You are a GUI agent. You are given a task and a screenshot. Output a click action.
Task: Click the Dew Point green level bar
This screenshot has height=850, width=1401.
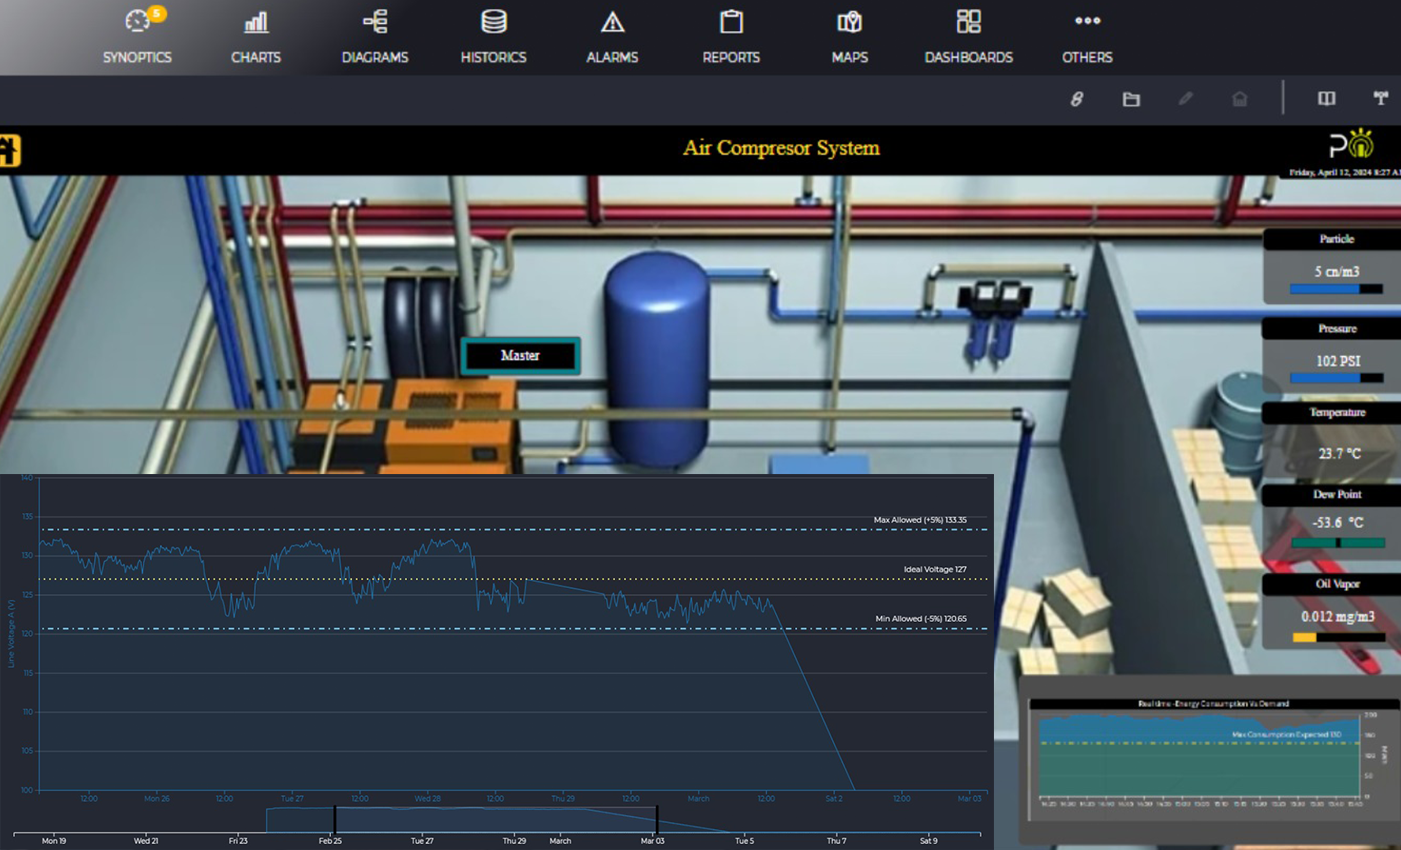pos(1338,543)
